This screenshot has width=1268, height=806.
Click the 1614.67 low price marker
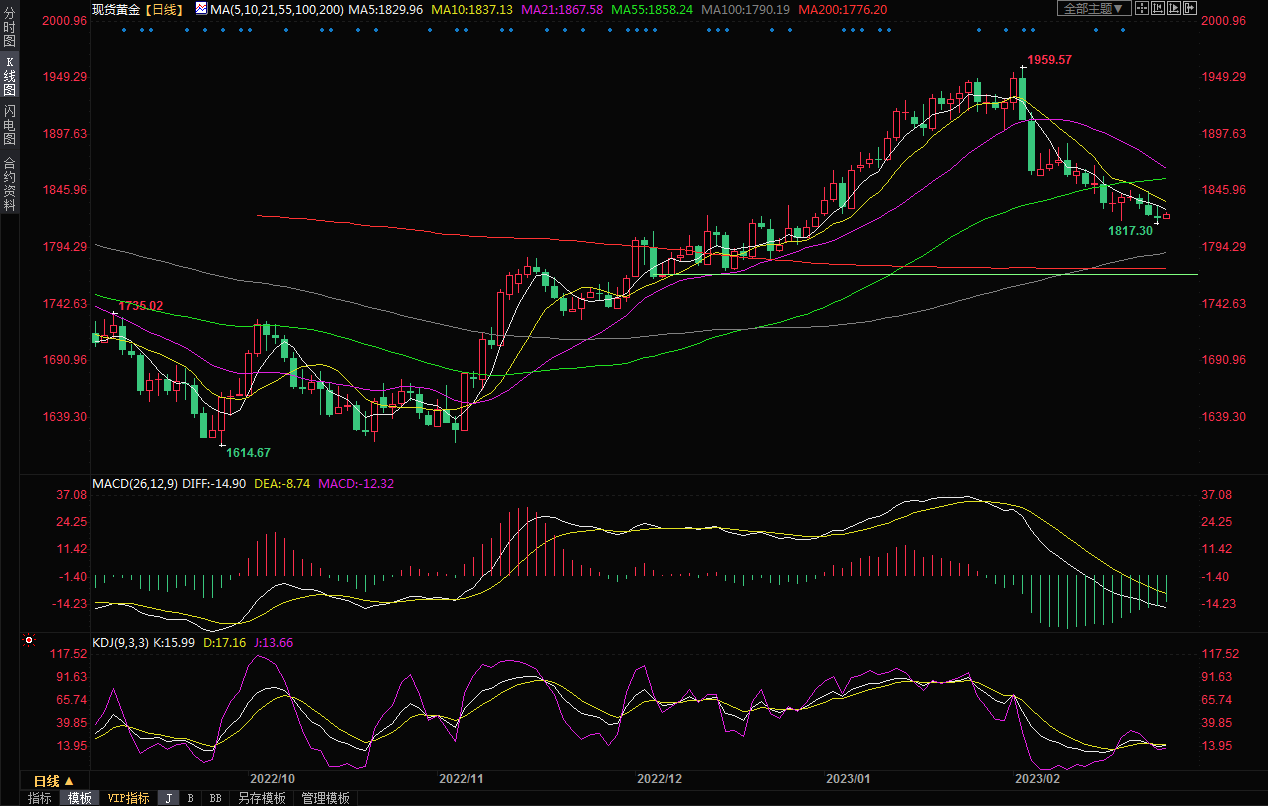coord(248,453)
